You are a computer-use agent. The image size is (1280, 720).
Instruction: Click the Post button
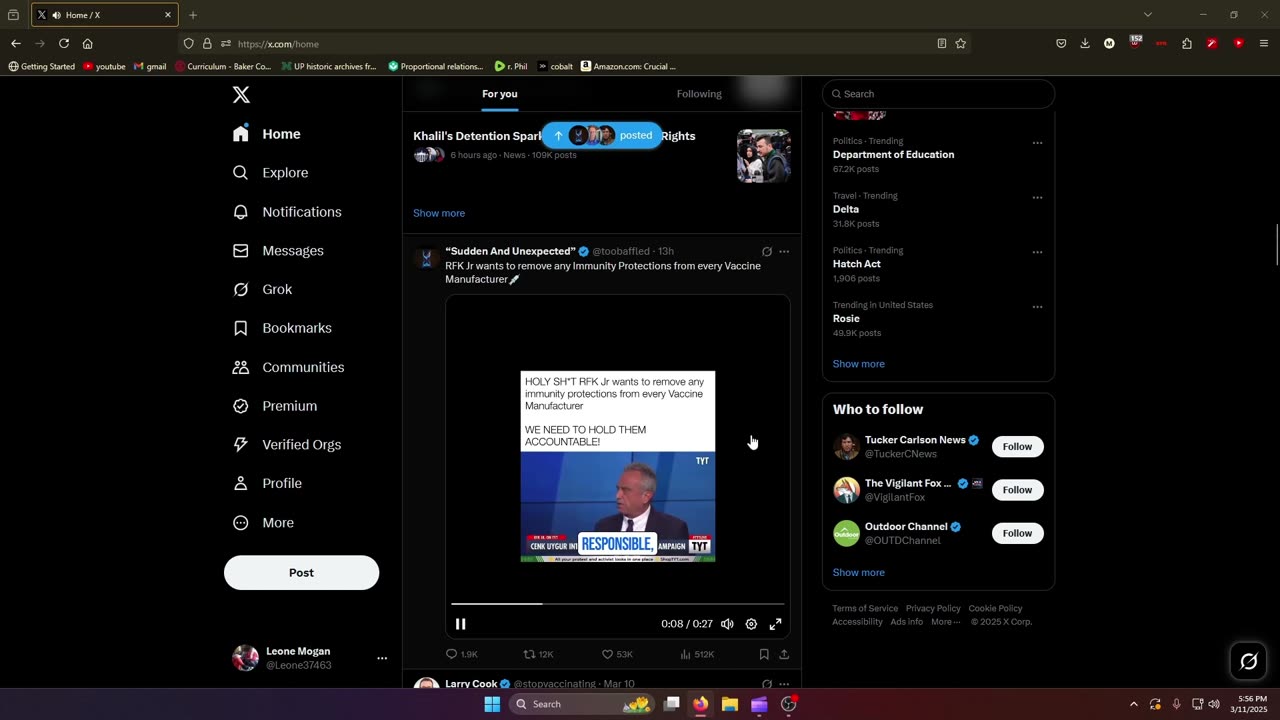301,573
